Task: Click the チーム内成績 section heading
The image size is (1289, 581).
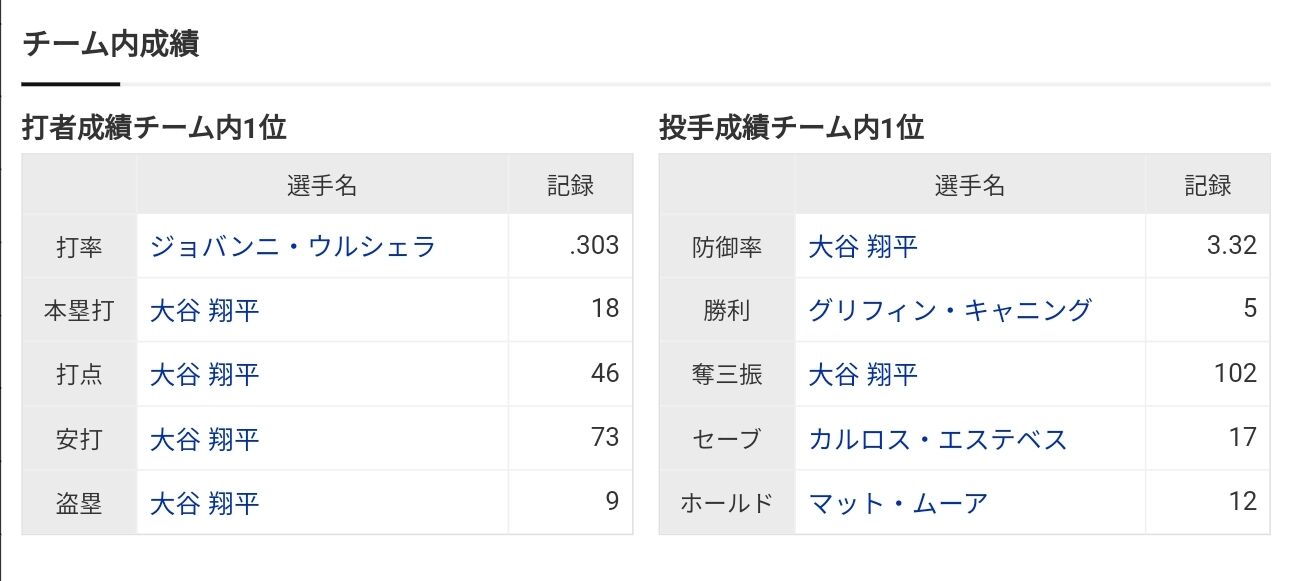Action: (x=110, y=44)
